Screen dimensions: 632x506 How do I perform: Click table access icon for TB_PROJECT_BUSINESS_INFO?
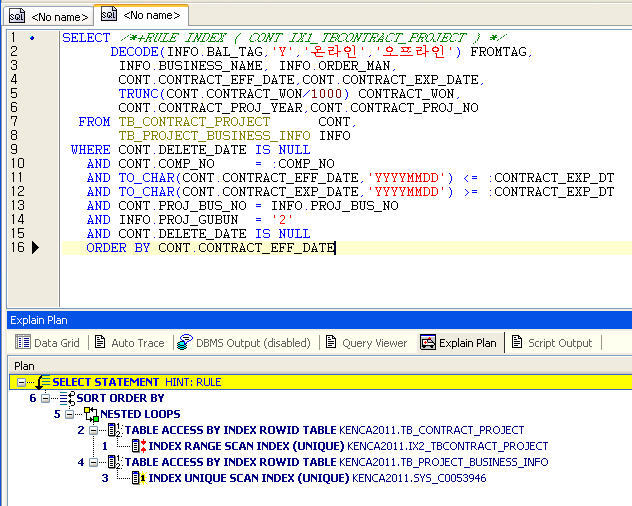pyautogui.click(x=115, y=462)
